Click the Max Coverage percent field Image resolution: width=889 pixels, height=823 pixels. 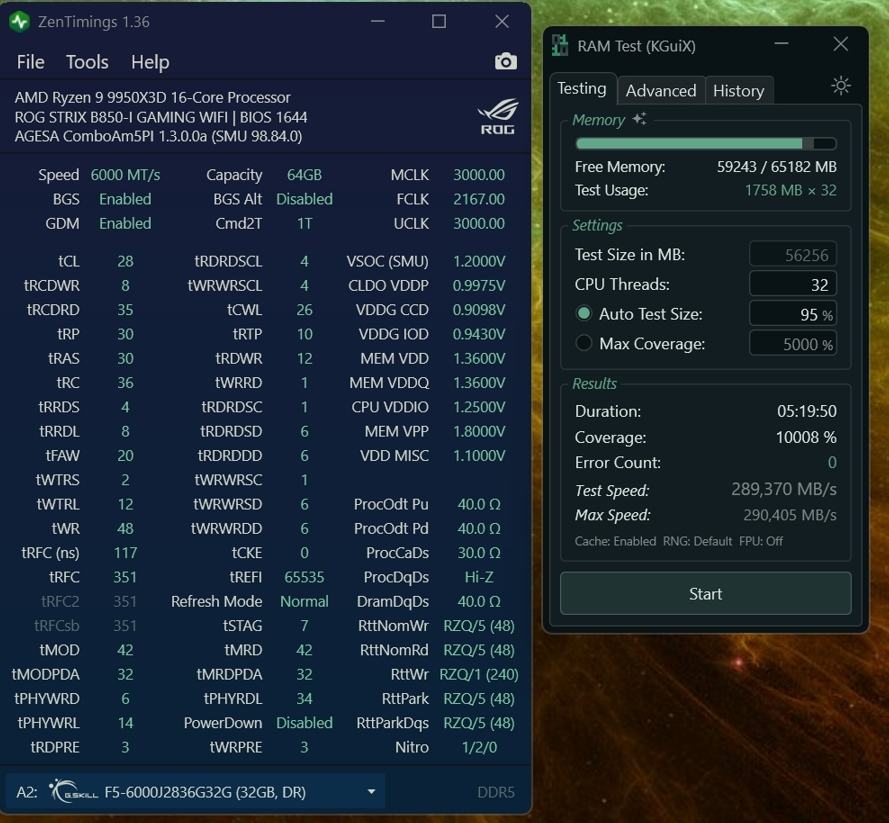point(793,343)
